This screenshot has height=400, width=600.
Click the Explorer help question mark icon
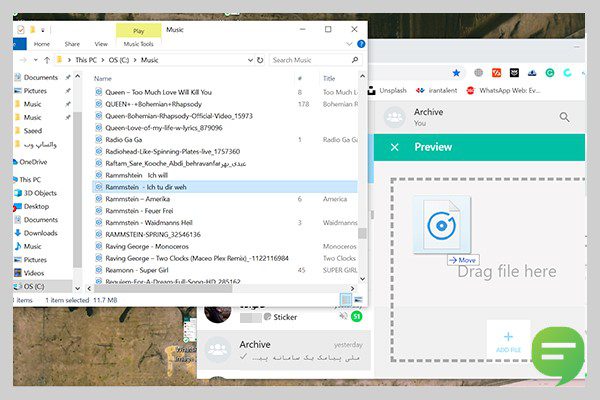(361, 44)
